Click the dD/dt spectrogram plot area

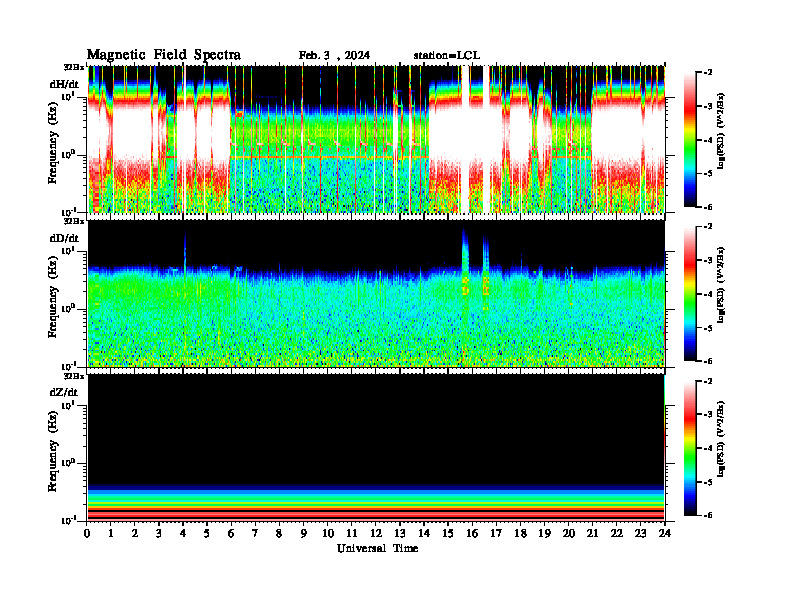[x=376, y=294]
